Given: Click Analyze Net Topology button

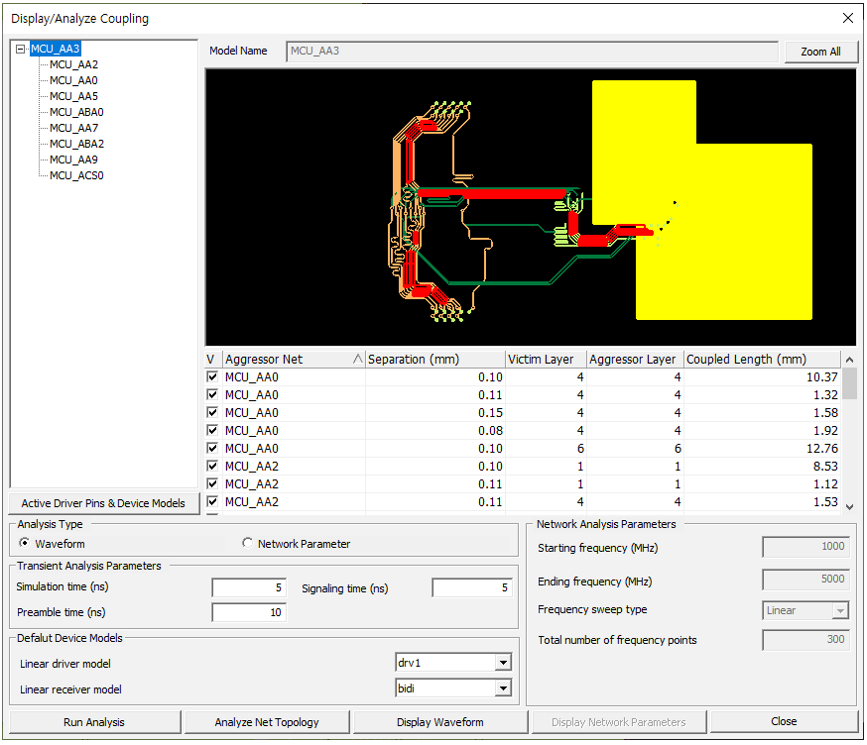Looking at the screenshot, I should [x=267, y=722].
